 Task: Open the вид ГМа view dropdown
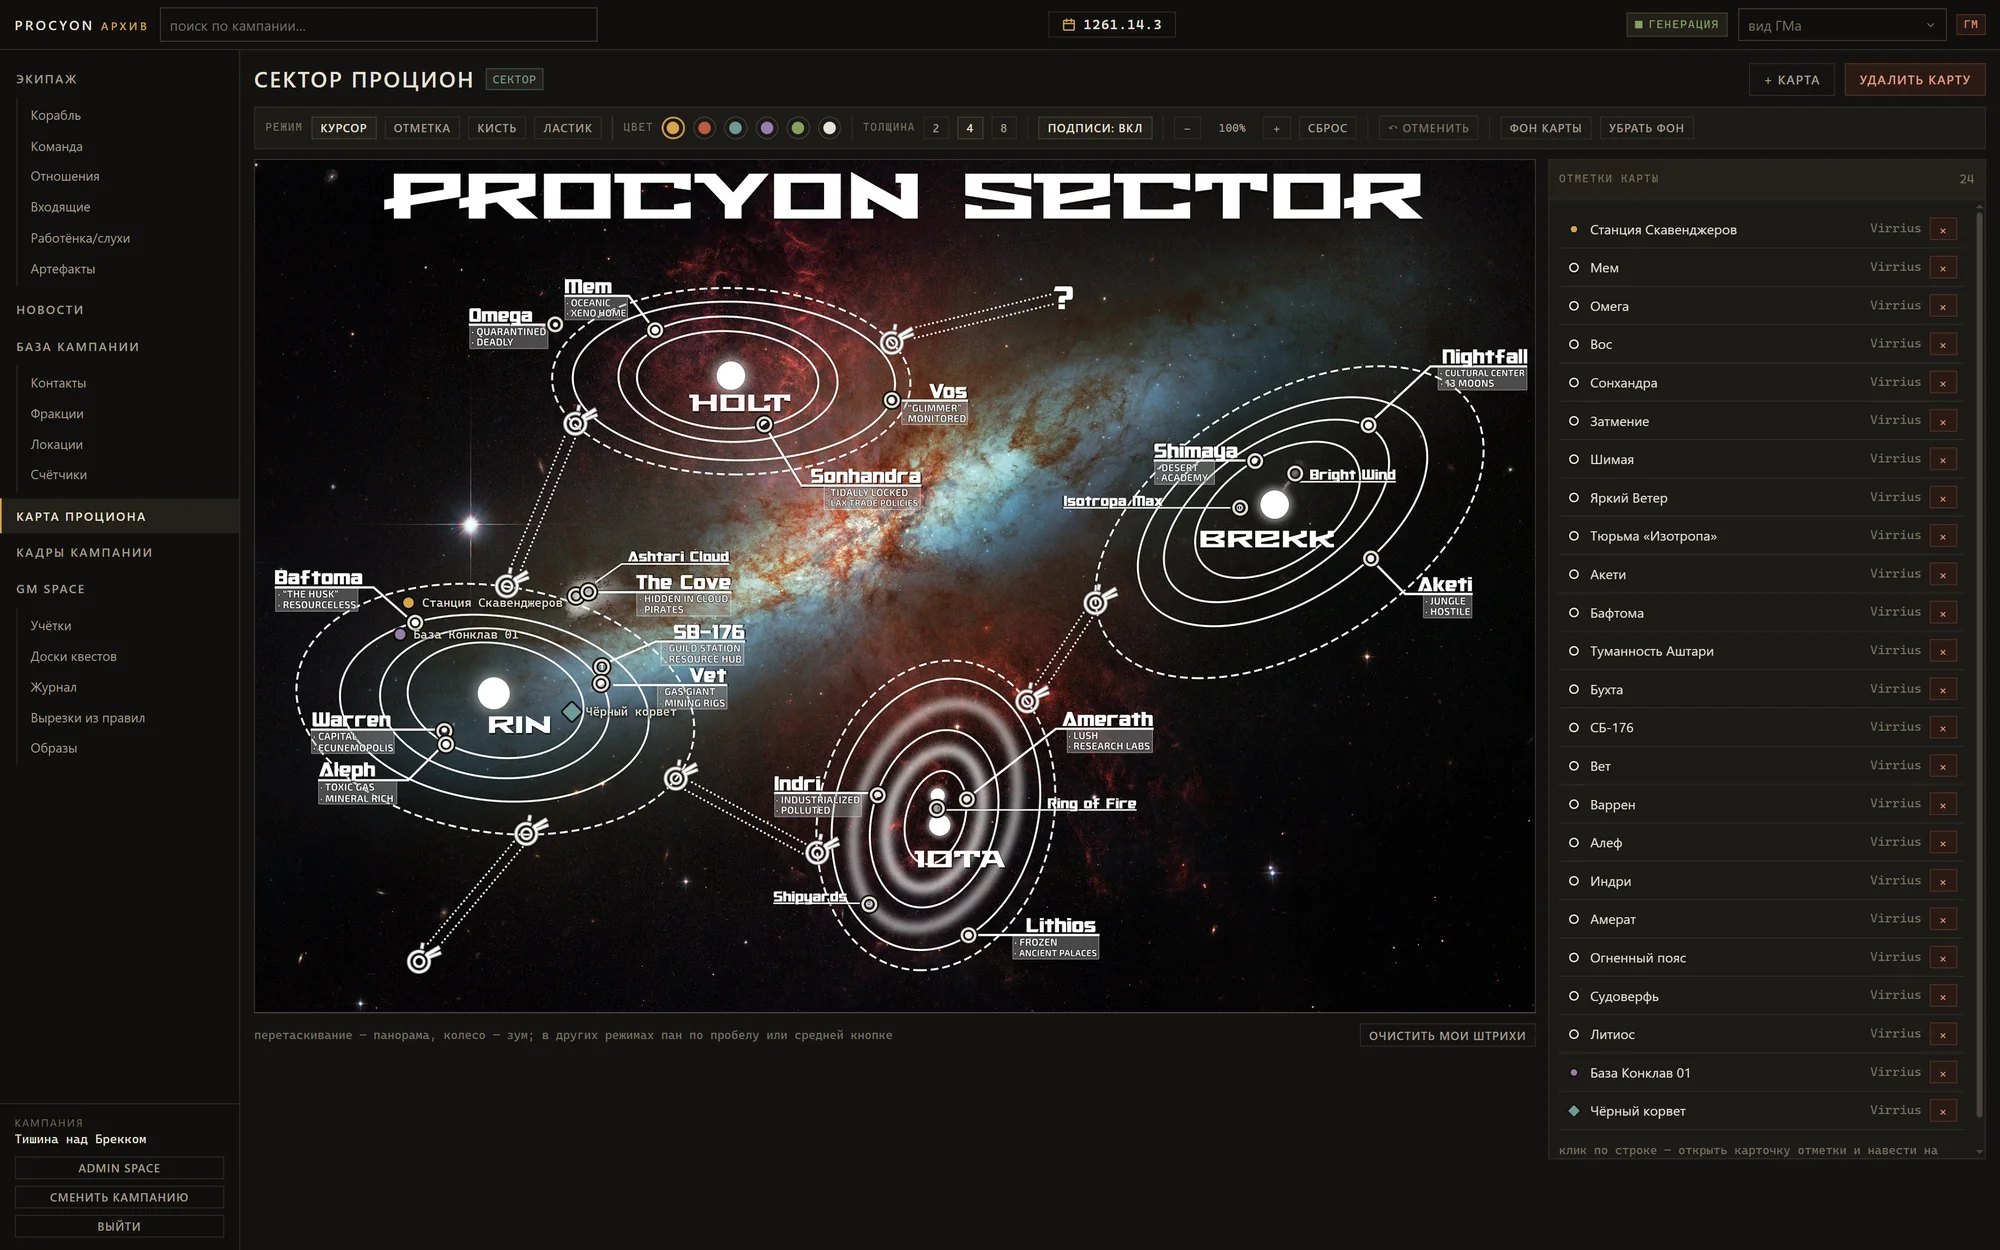coord(1841,25)
